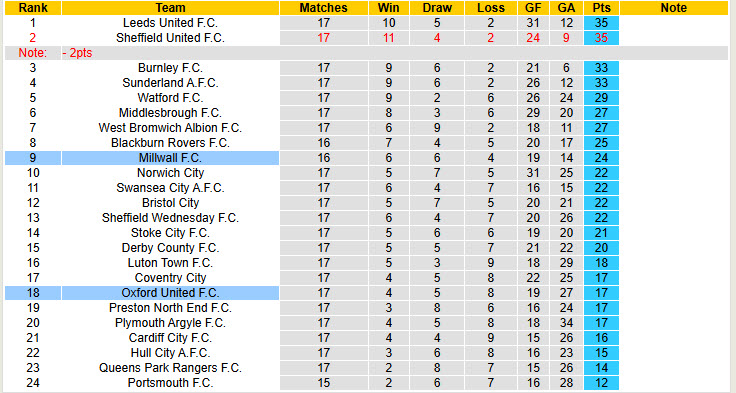This screenshot has width=736, height=393.
Task: Select the highlighted Millwall F.C. row
Action: [x=312, y=158]
